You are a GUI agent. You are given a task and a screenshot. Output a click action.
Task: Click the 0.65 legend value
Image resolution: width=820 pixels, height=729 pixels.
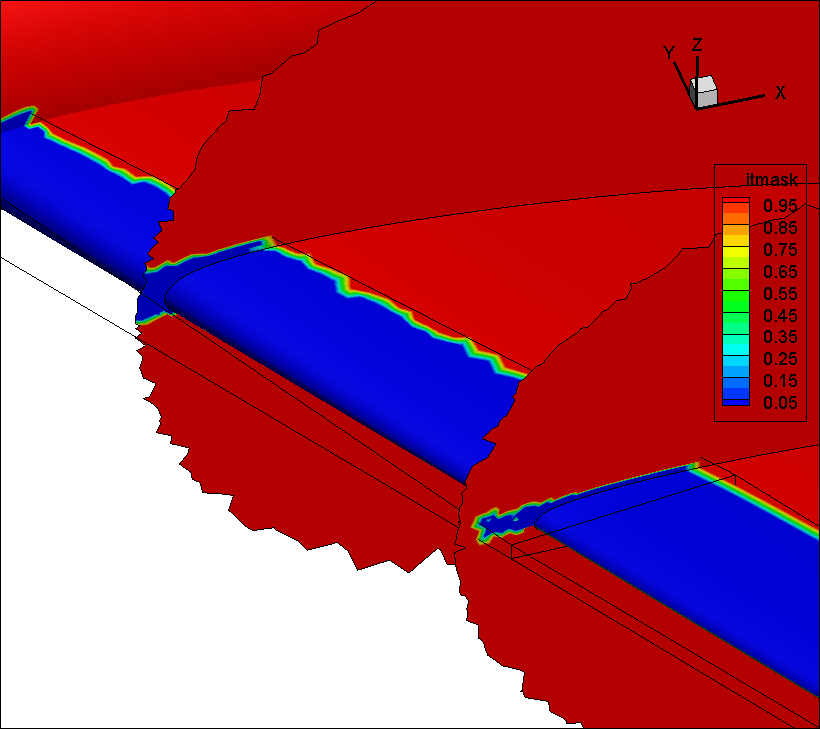pyautogui.click(x=780, y=271)
